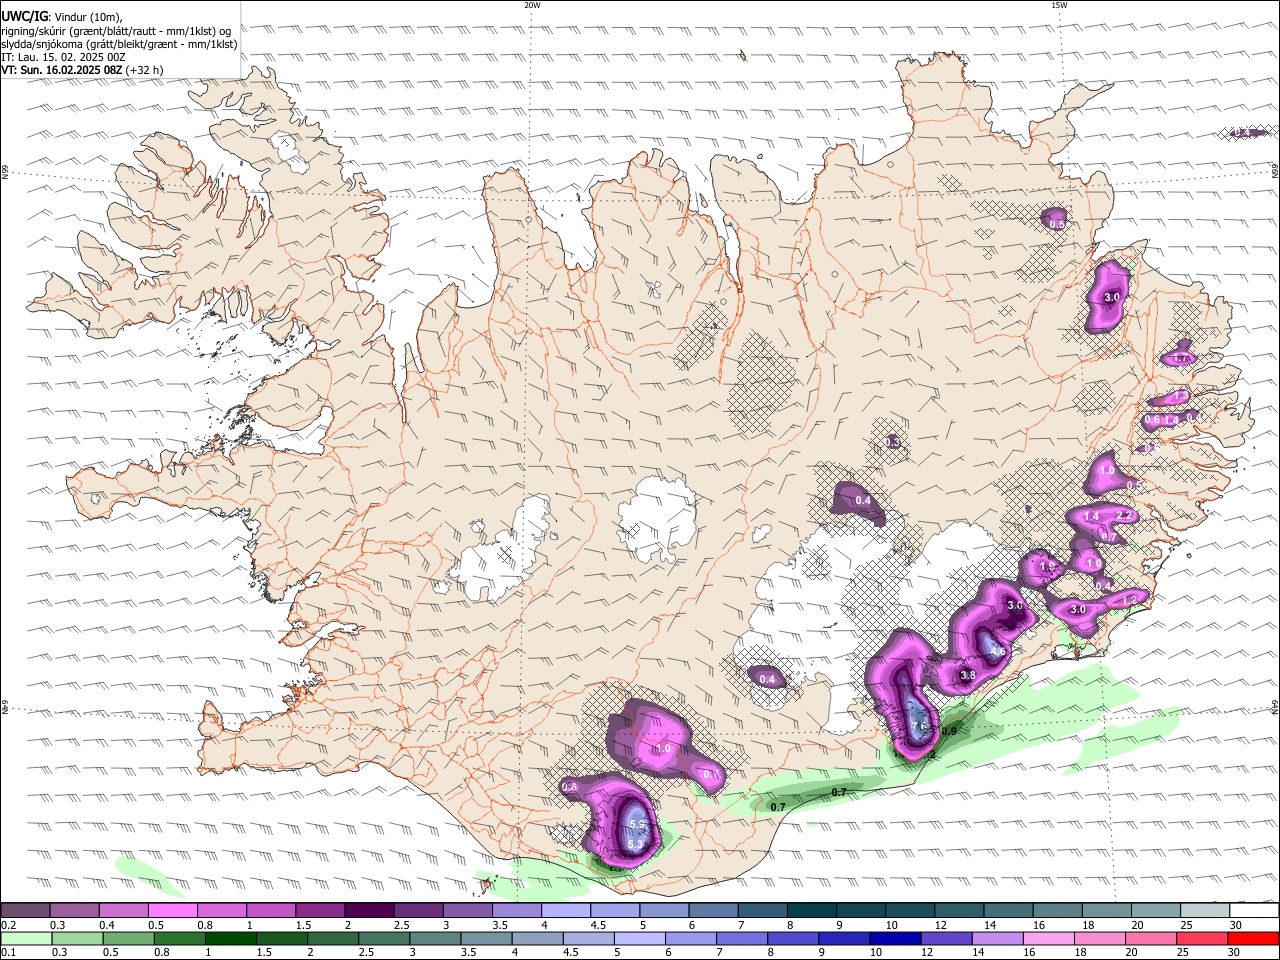Pick deep blue bottom swatch between 10 and 12
The height and width of the screenshot is (960, 1280).
tap(894, 938)
